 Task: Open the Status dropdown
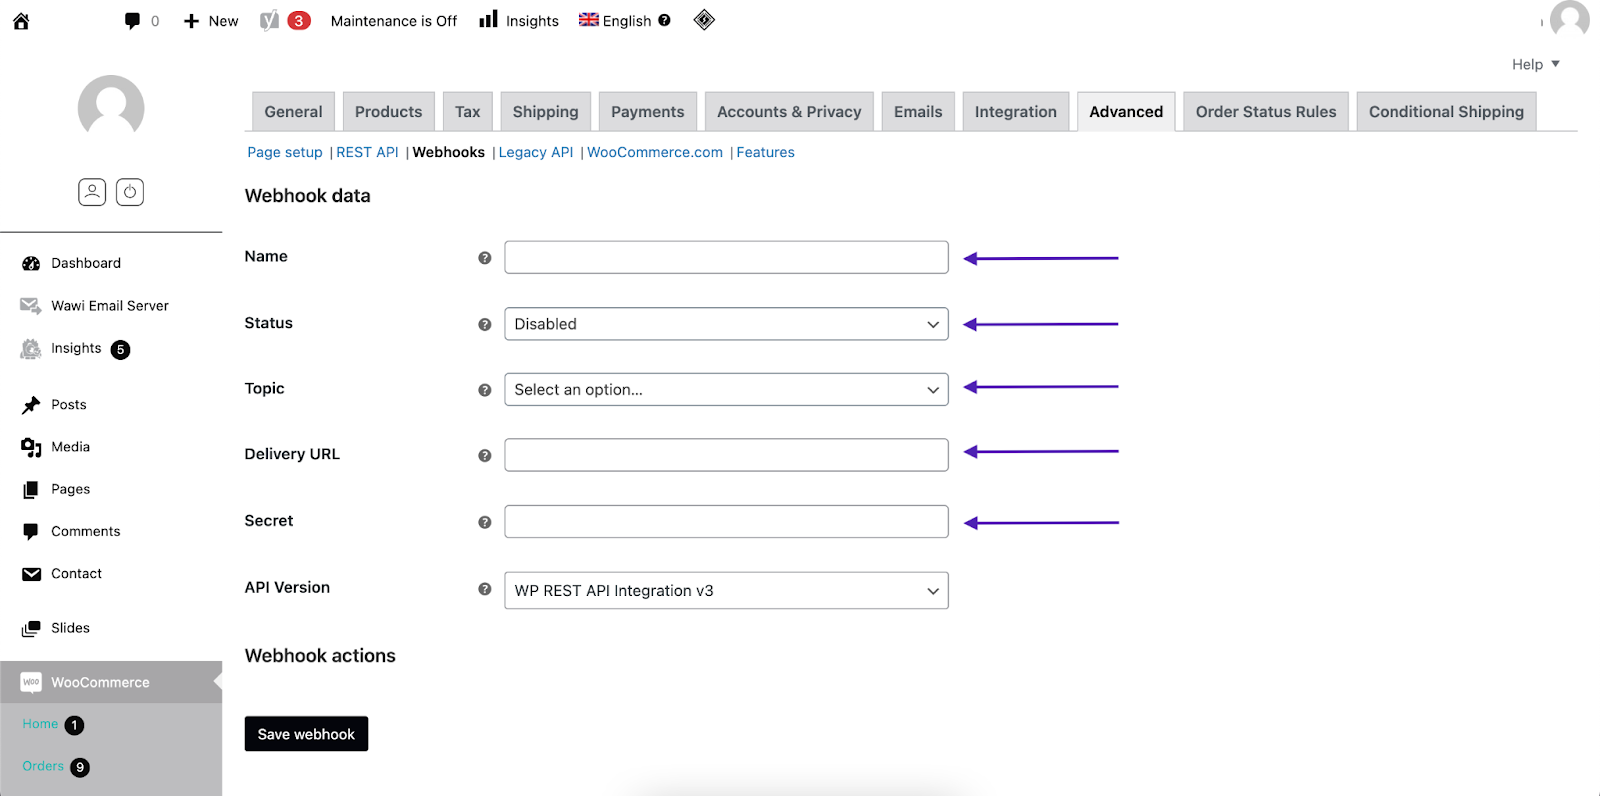click(x=726, y=324)
